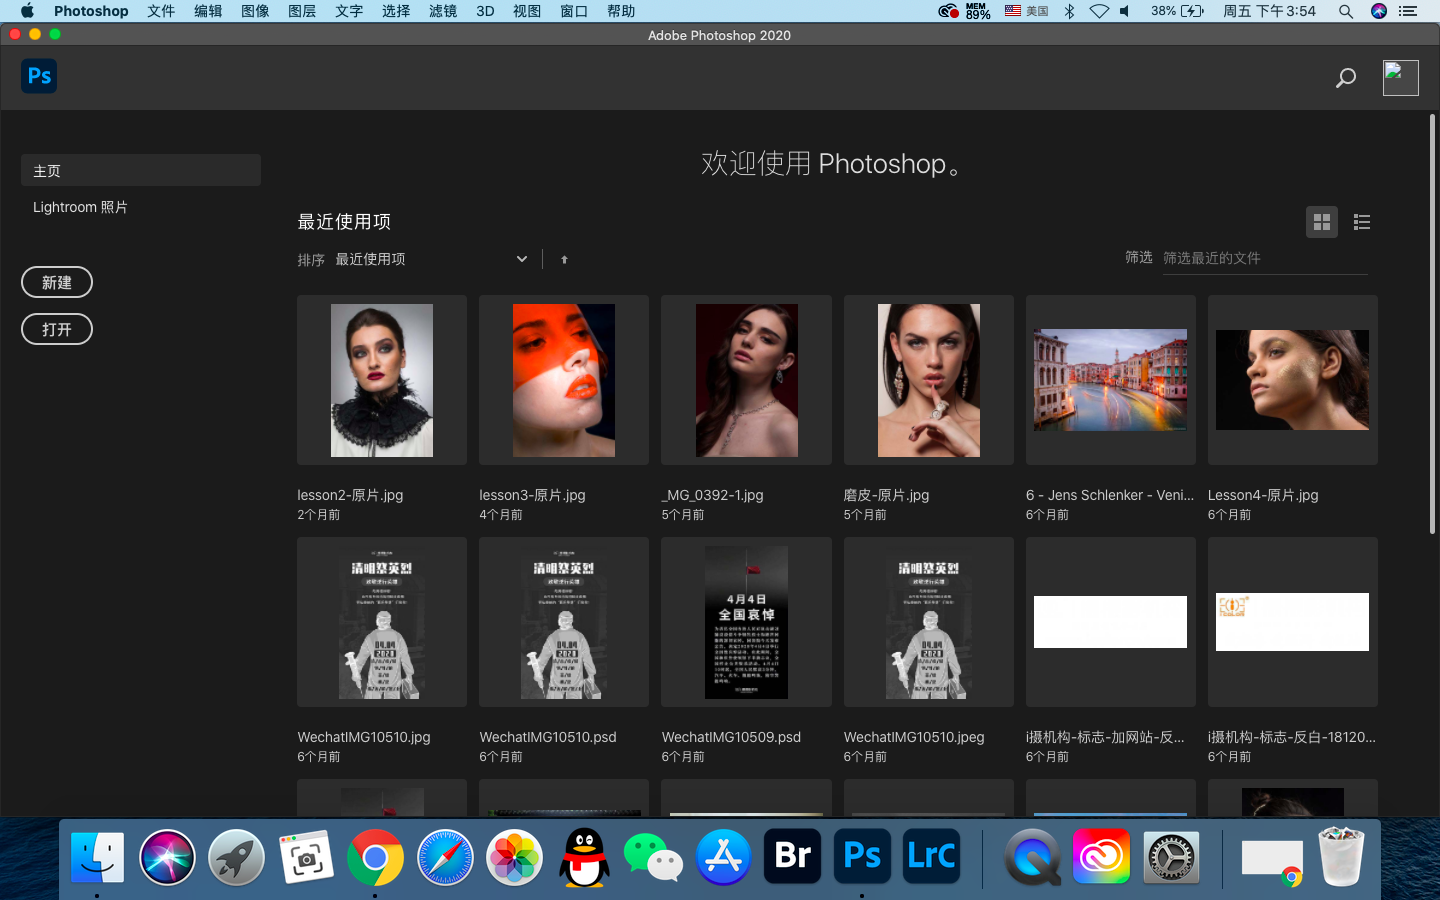Open lesson2-原片.jpg thumbnail

(x=382, y=380)
